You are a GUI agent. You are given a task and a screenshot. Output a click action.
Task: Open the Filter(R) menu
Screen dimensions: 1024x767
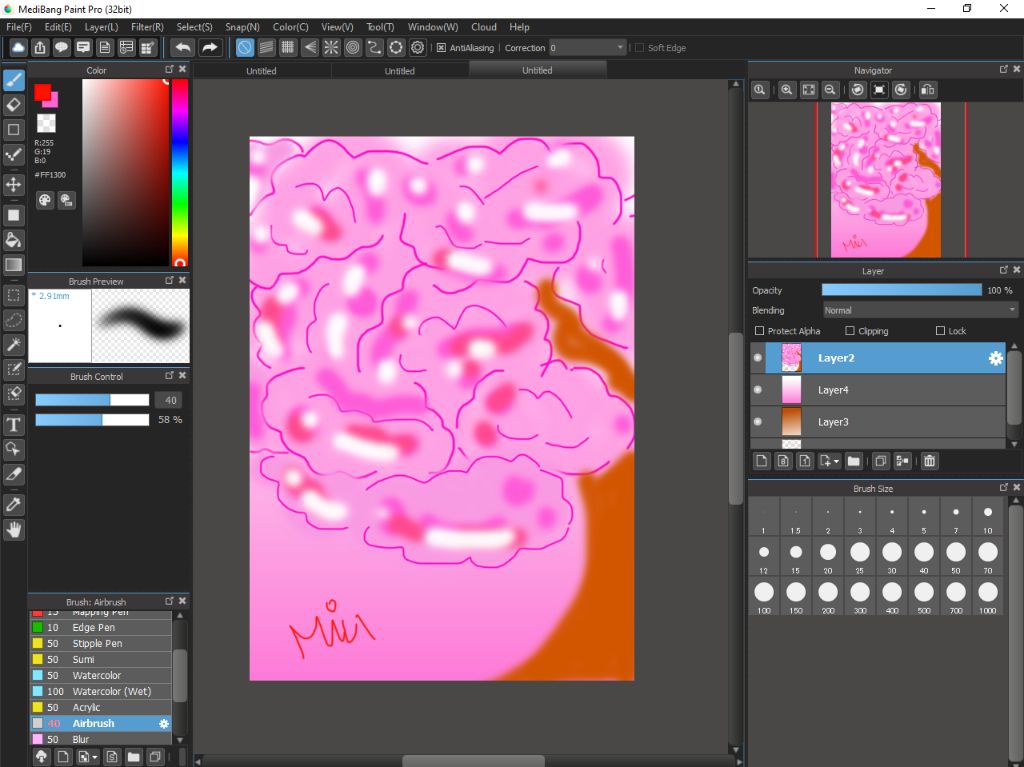147,27
